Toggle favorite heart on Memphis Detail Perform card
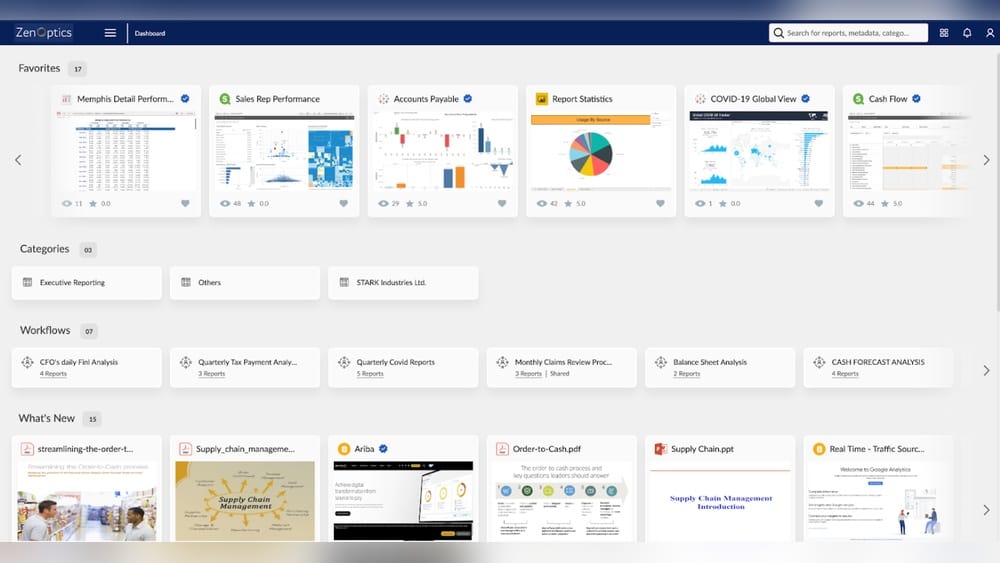The width and height of the screenshot is (1000, 563). (x=185, y=203)
